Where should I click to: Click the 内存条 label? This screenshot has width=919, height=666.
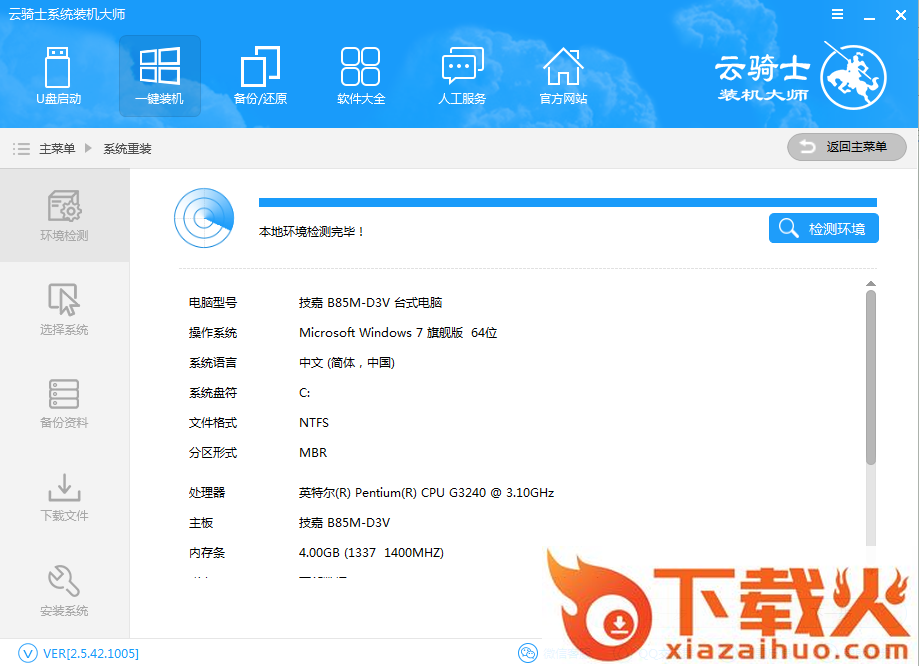(207, 552)
